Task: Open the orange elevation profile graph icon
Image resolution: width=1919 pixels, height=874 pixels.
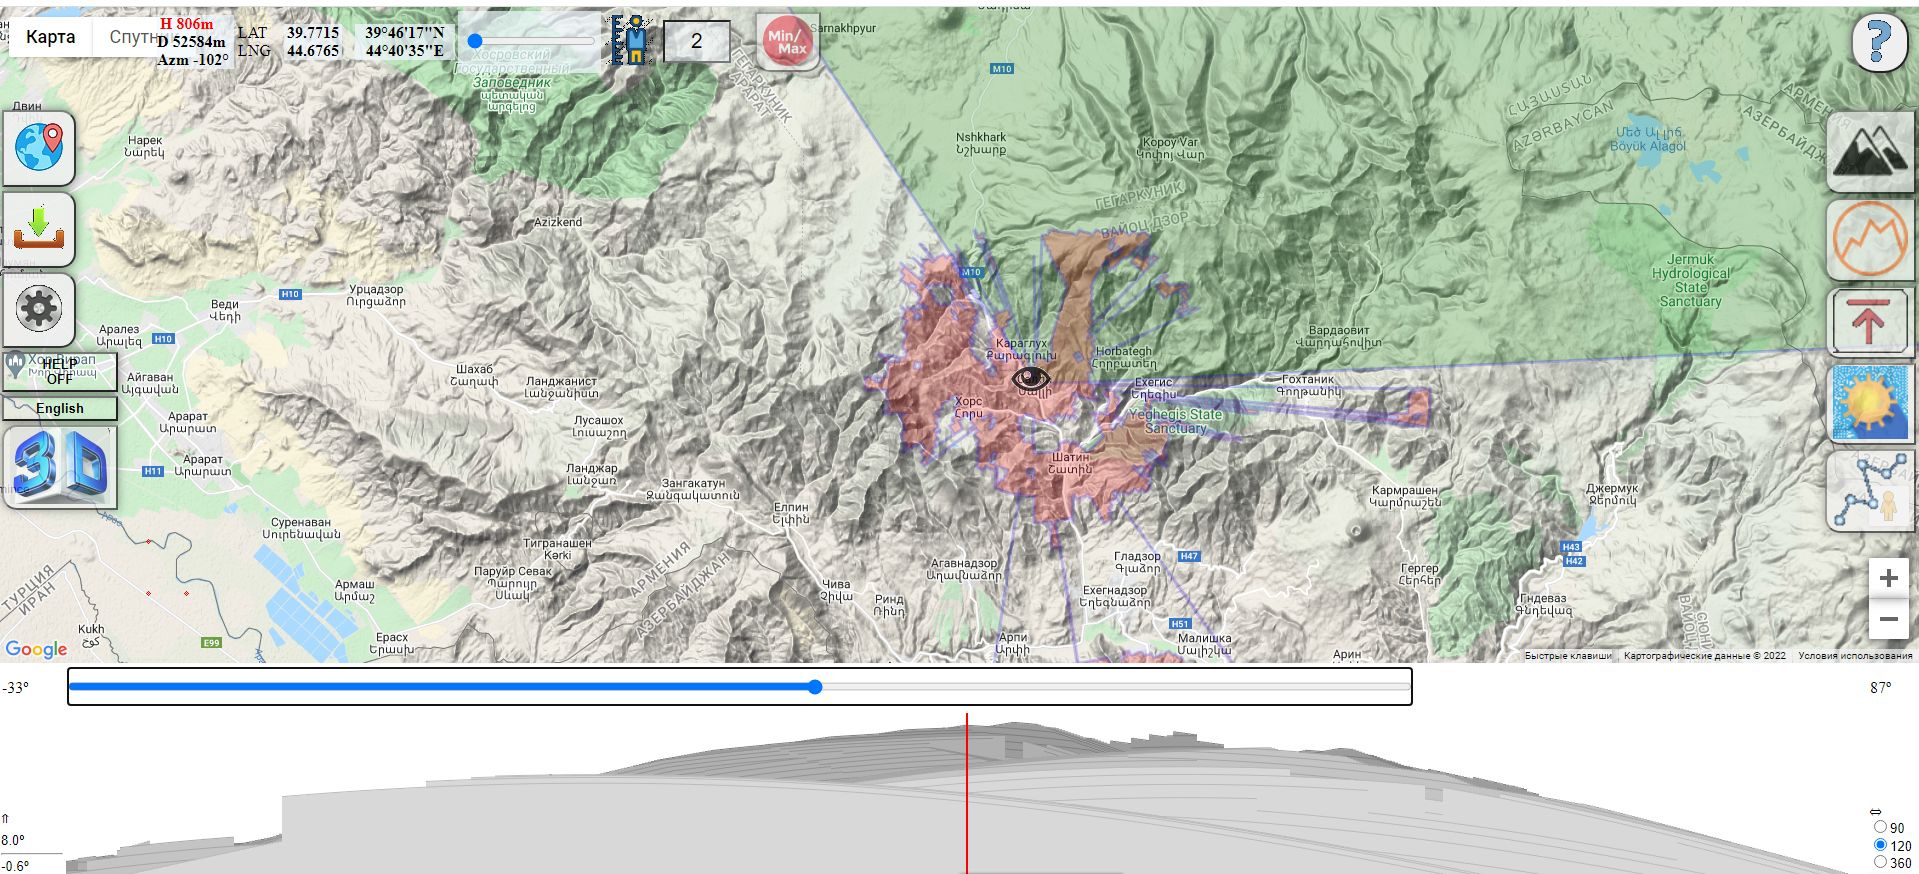Action: [1869, 240]
